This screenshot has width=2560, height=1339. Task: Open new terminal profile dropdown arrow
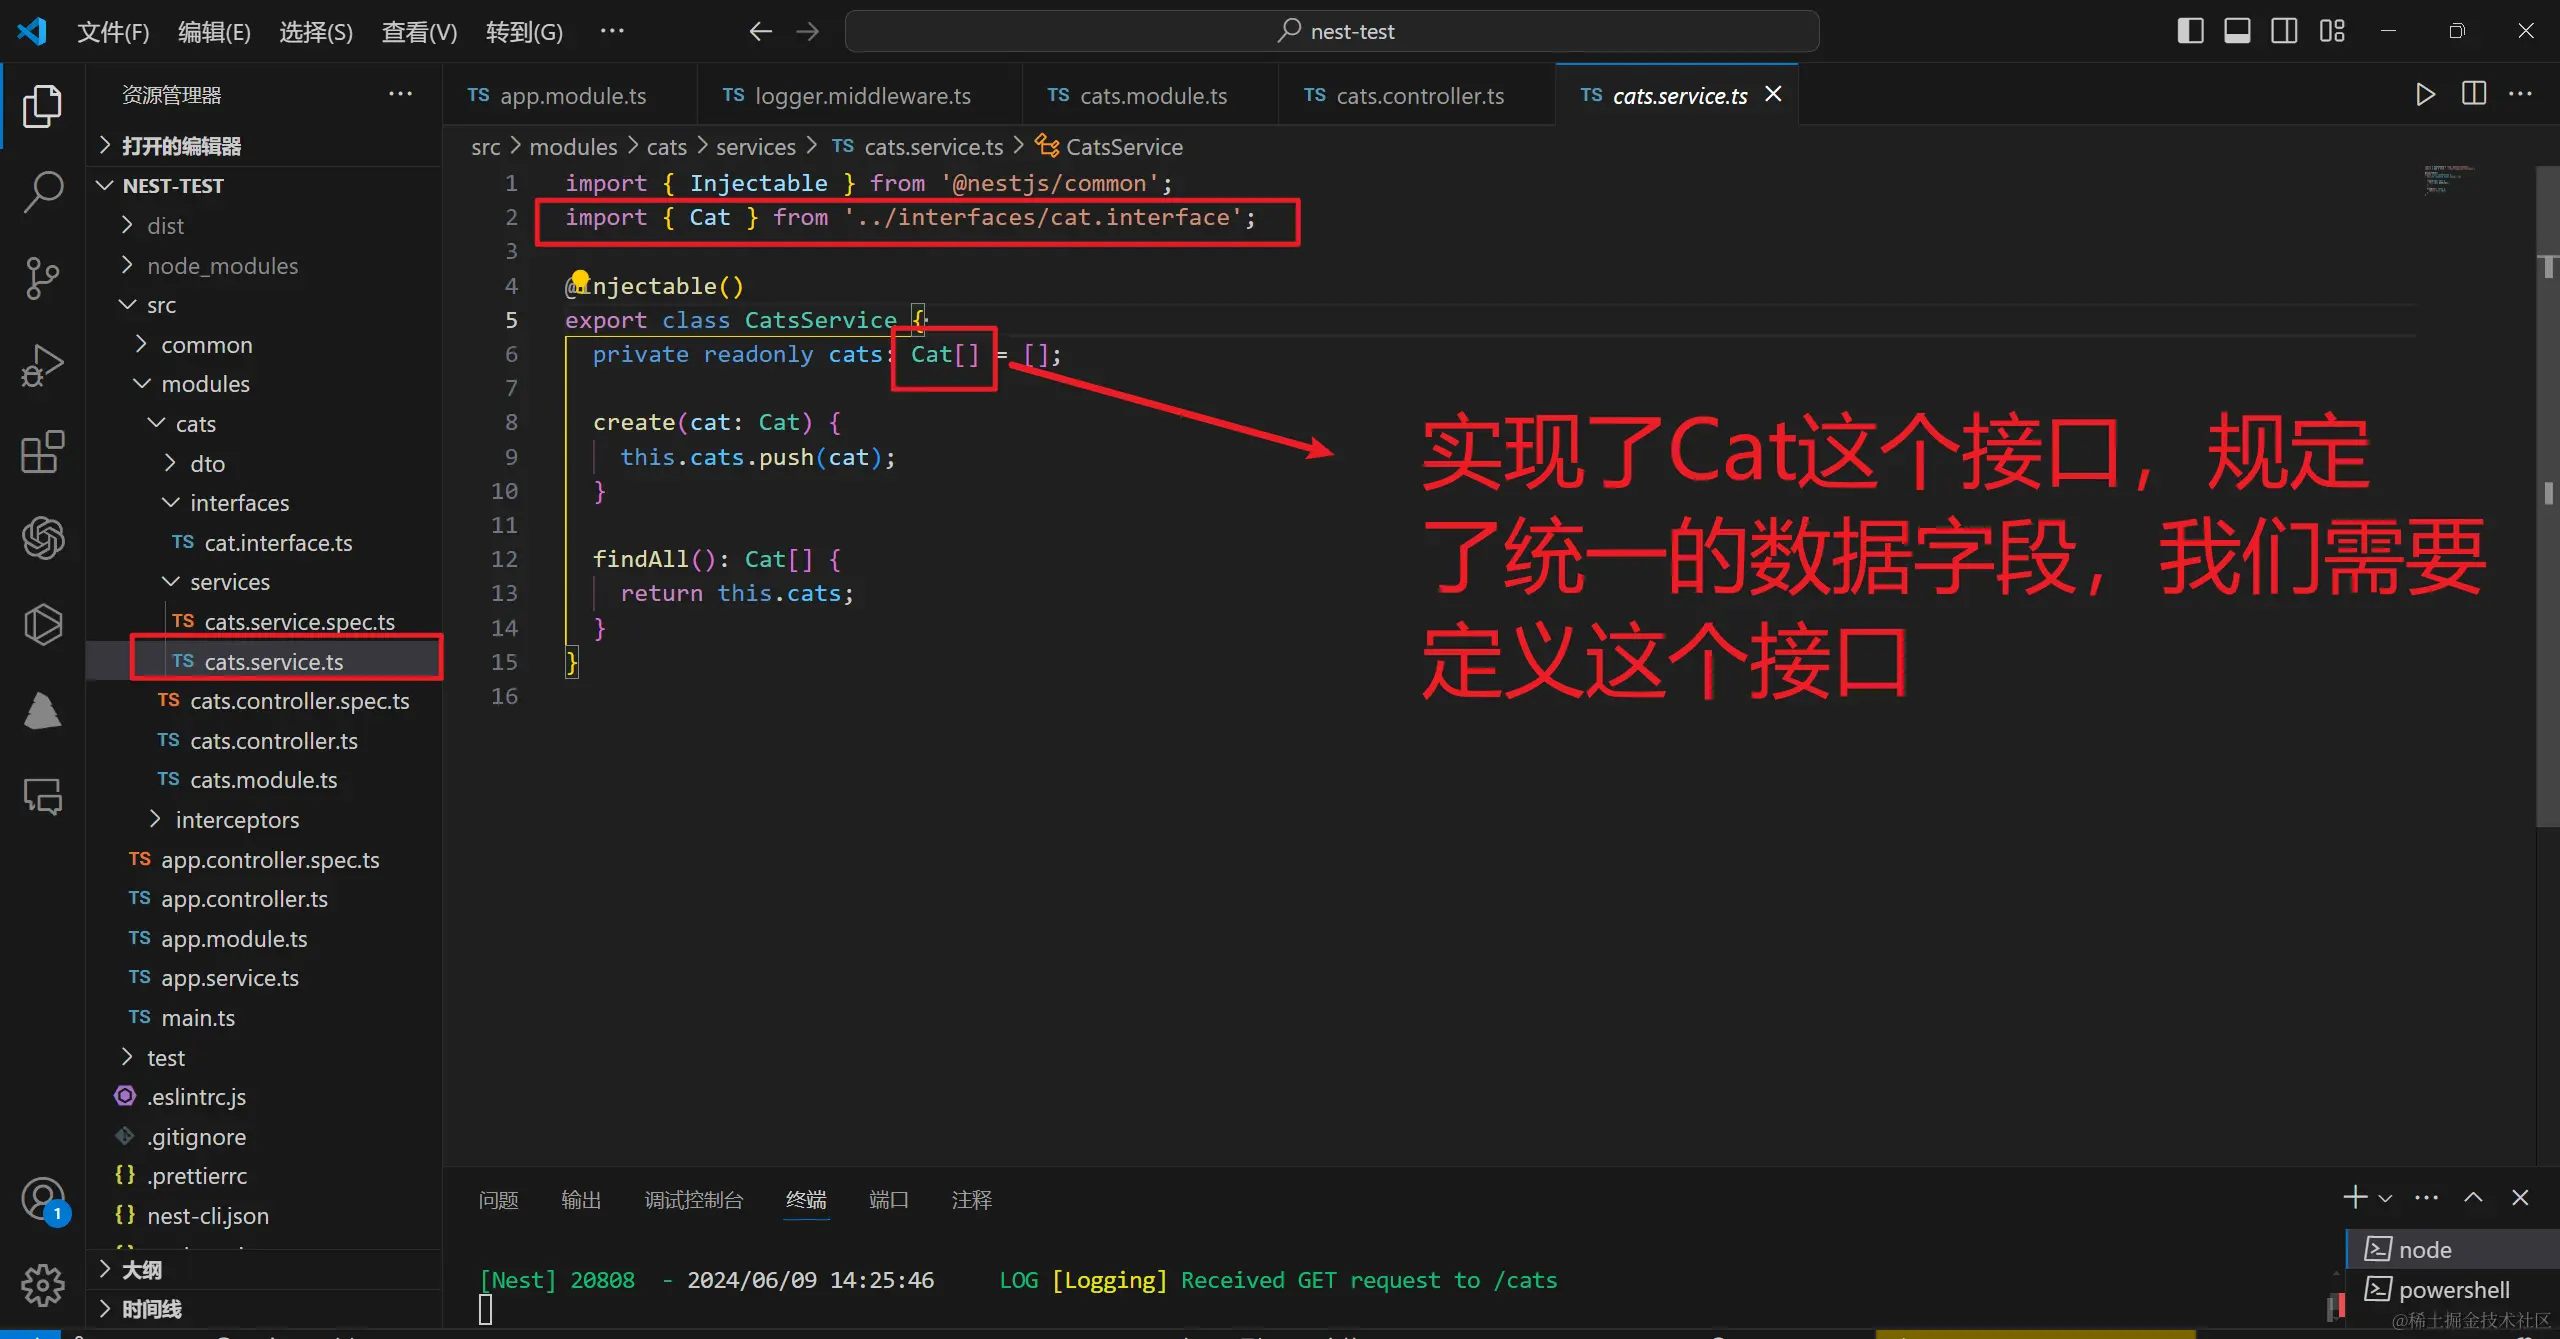[2386, 1197]
